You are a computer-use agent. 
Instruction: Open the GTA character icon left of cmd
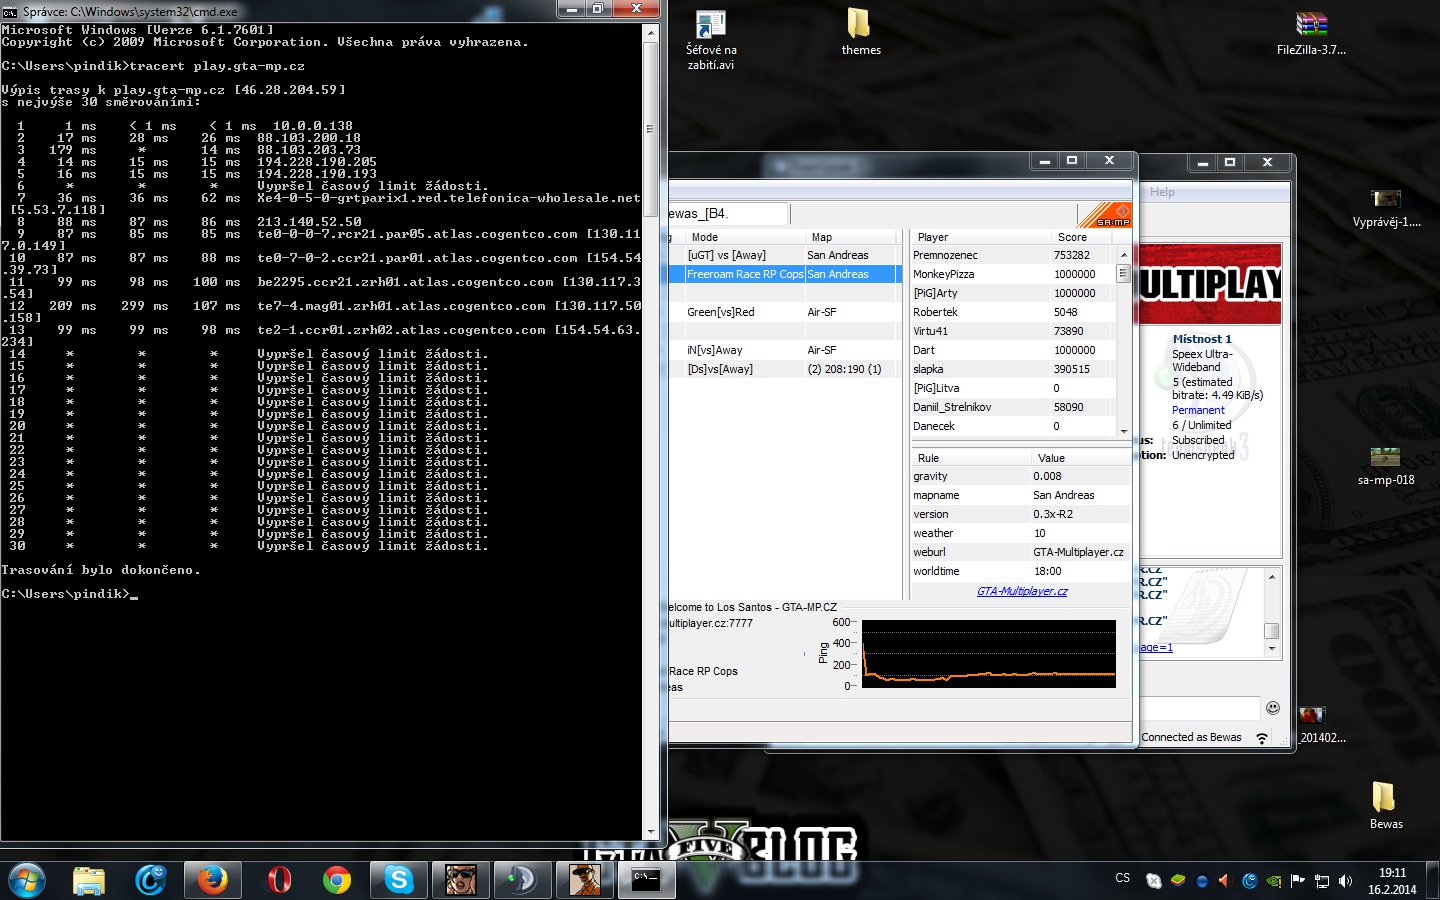pyautogui.click(x=584, y=880)
